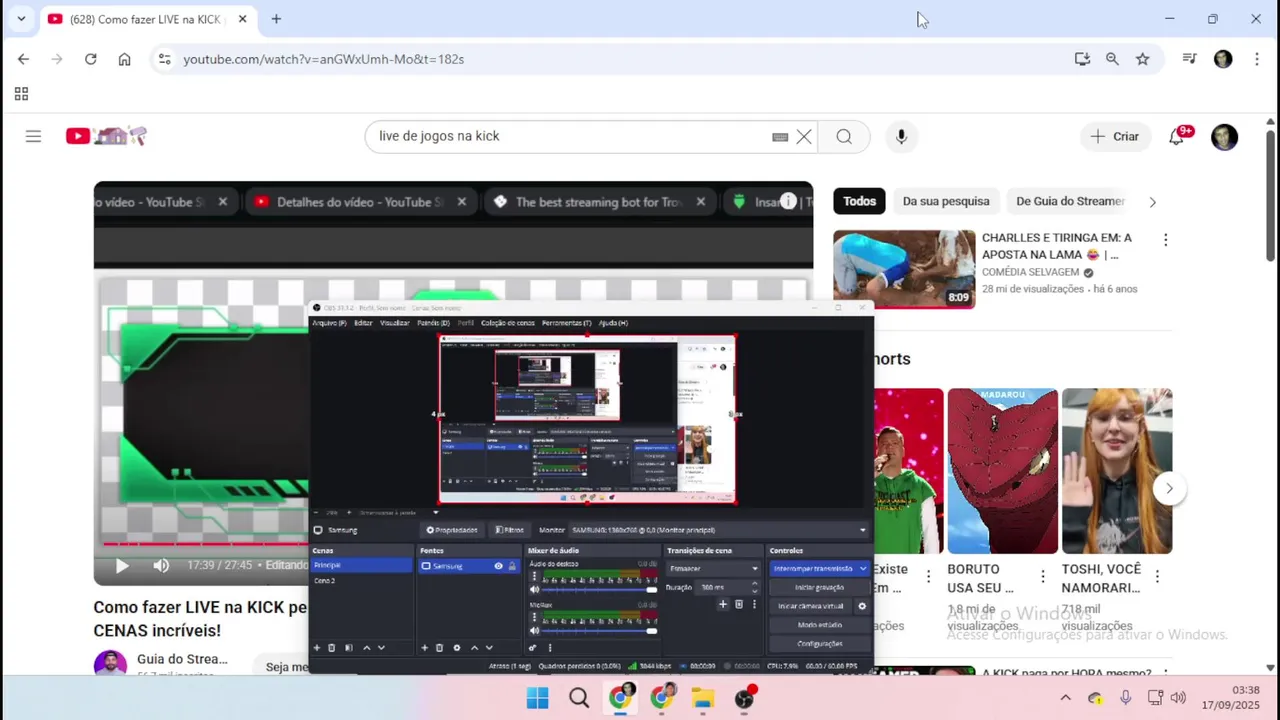
Task: Open on-screen keyboard icon in search box
Action: pos(780,137)
